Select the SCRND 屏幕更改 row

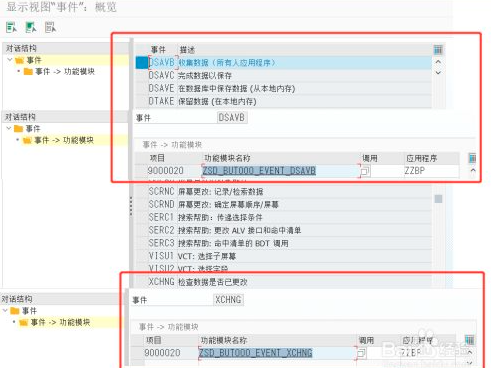coord(284,204)
